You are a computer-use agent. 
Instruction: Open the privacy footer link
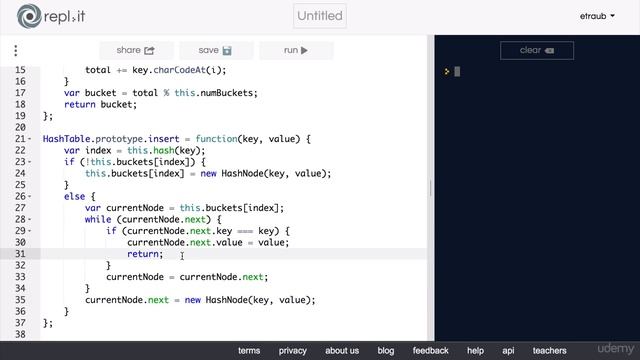click(x=293, y=351)
